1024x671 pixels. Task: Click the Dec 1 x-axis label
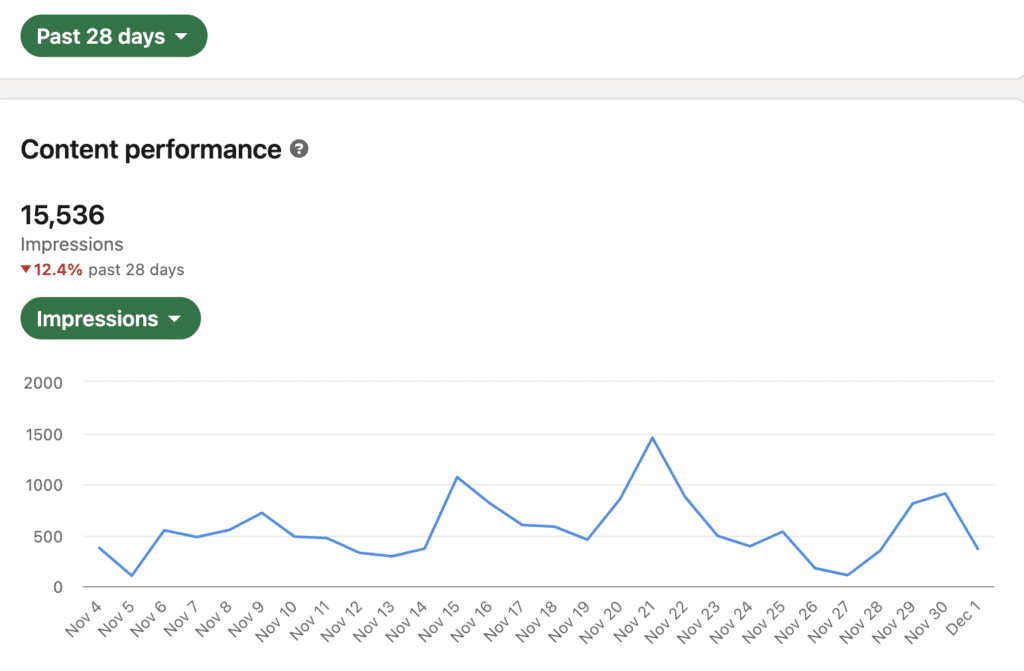tap(963, 618)
